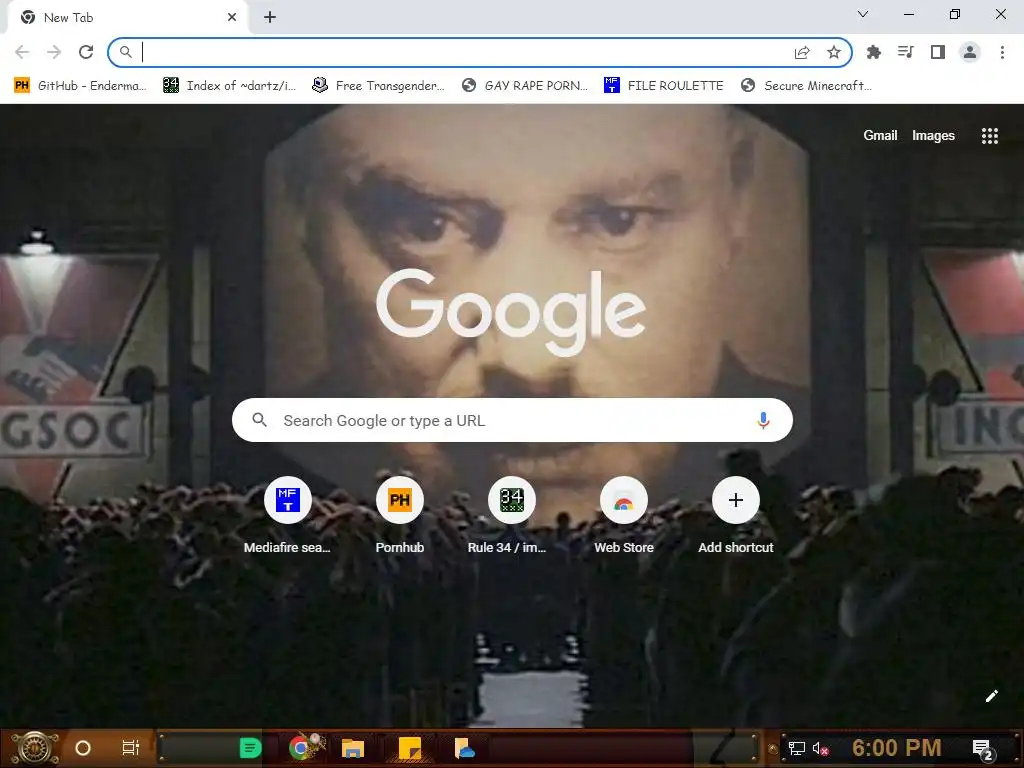Open the steampunk Start button
The height and width of the screenshot is (768, 1024).
(34, 748)
